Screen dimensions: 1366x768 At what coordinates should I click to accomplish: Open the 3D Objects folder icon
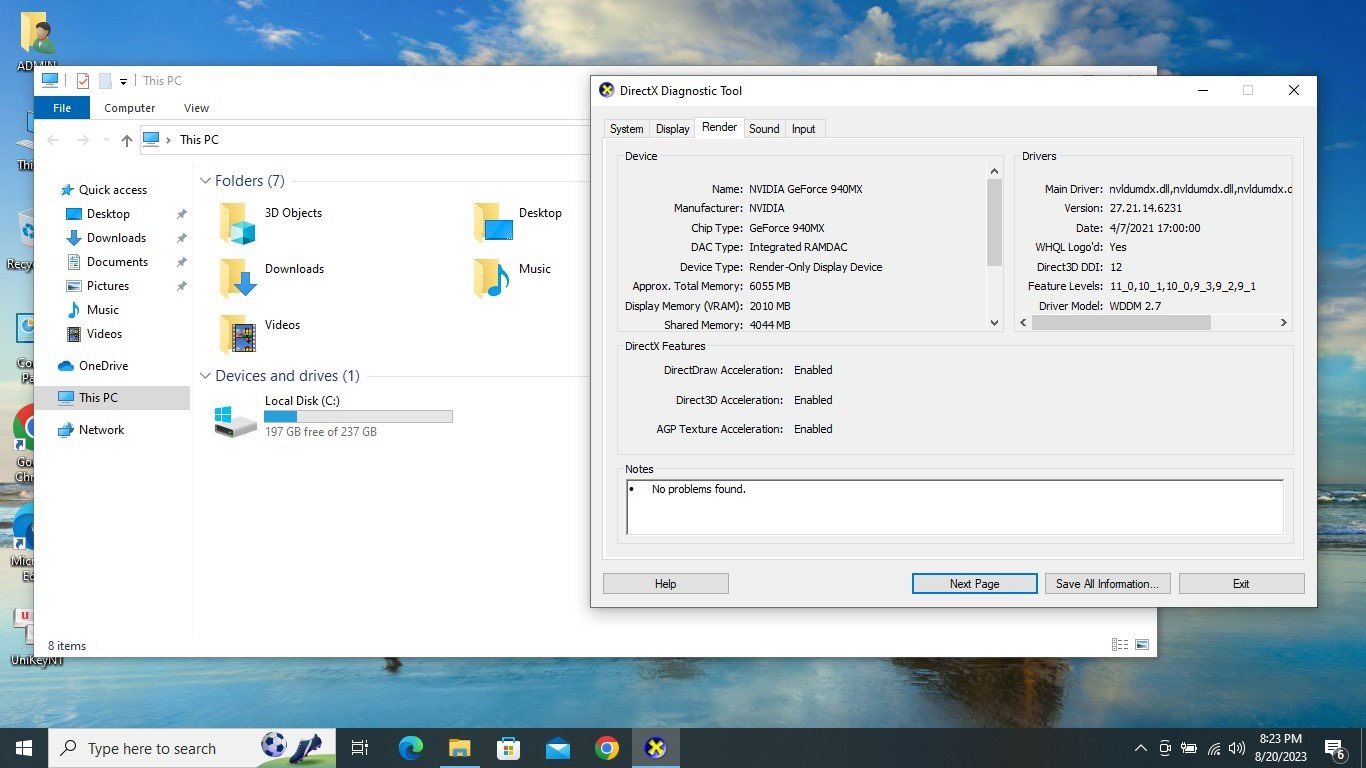[238, 223]
